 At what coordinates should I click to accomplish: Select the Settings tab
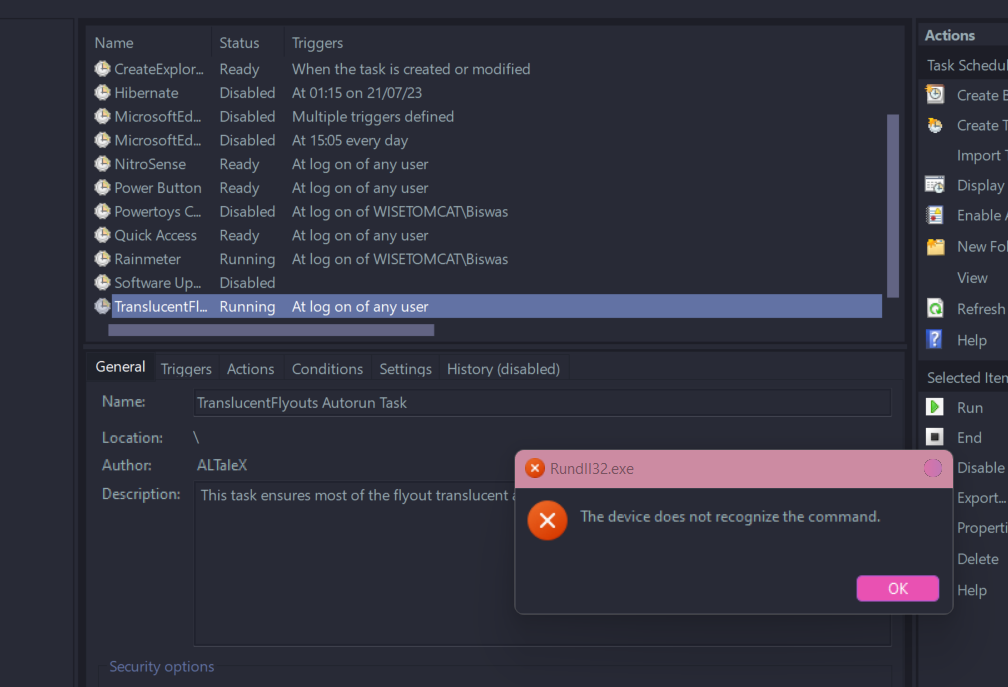pos(405,368)
